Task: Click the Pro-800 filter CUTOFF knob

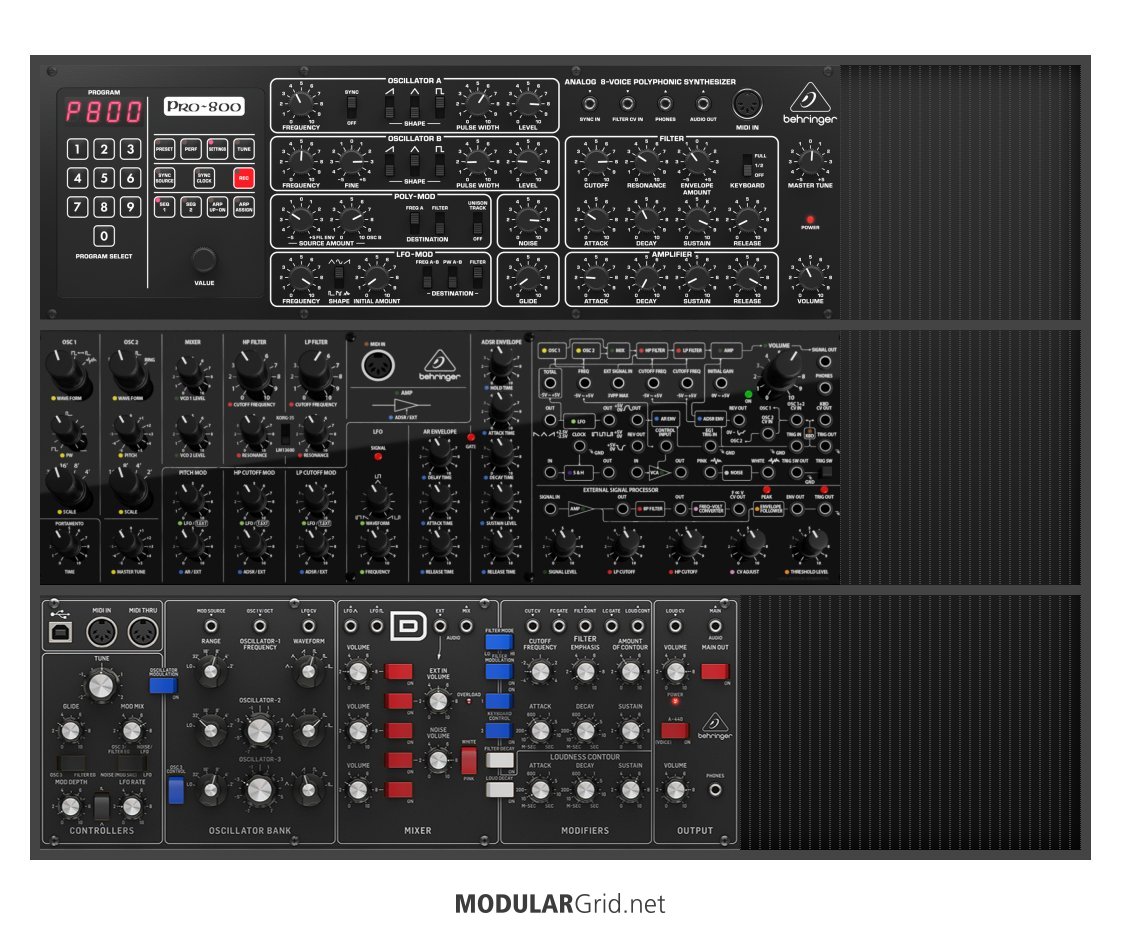Action: click(x=596, y=162)
